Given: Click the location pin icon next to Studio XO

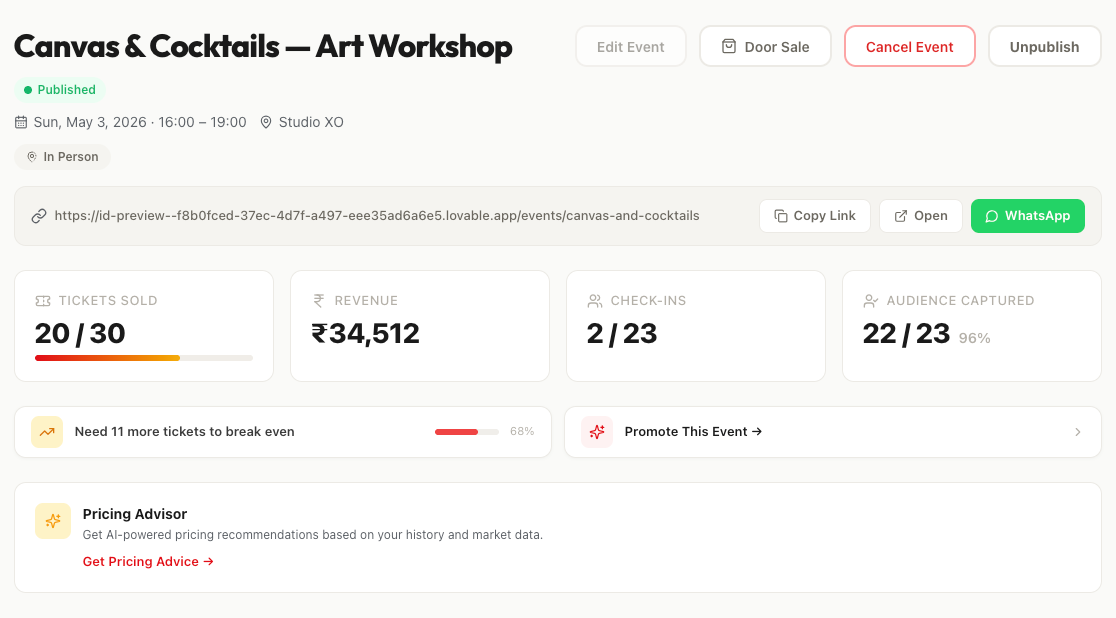Looking at the screenshot, I should [266, 122].
